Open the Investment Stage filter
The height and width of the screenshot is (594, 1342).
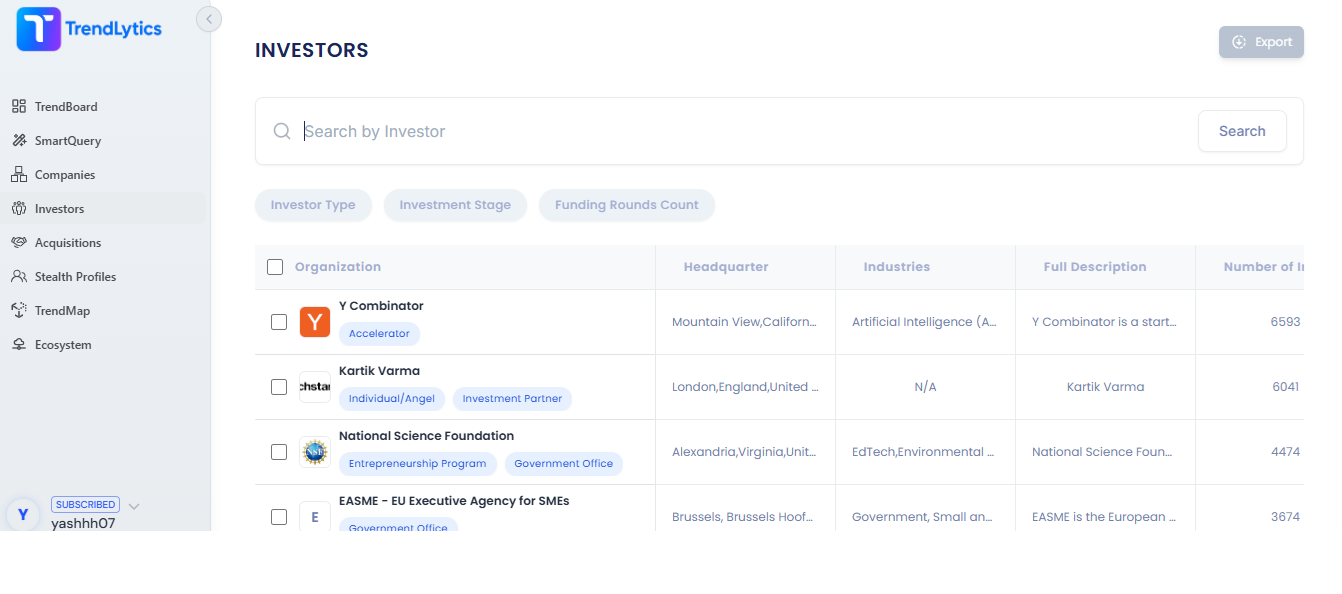point(455,205)
